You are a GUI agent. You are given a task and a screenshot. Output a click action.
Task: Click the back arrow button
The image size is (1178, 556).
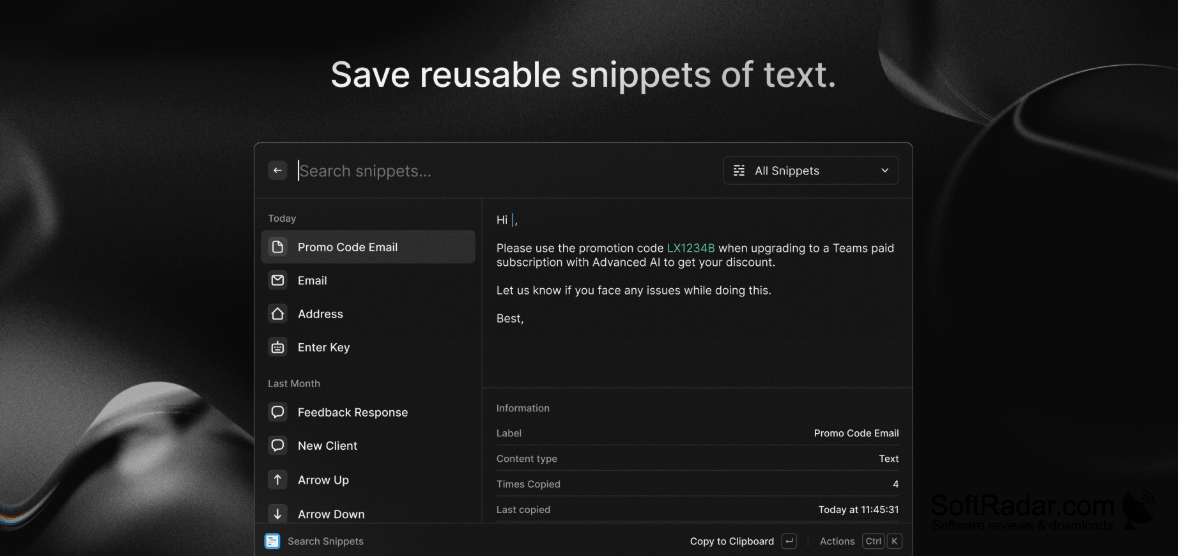click(x=277, y=171)
